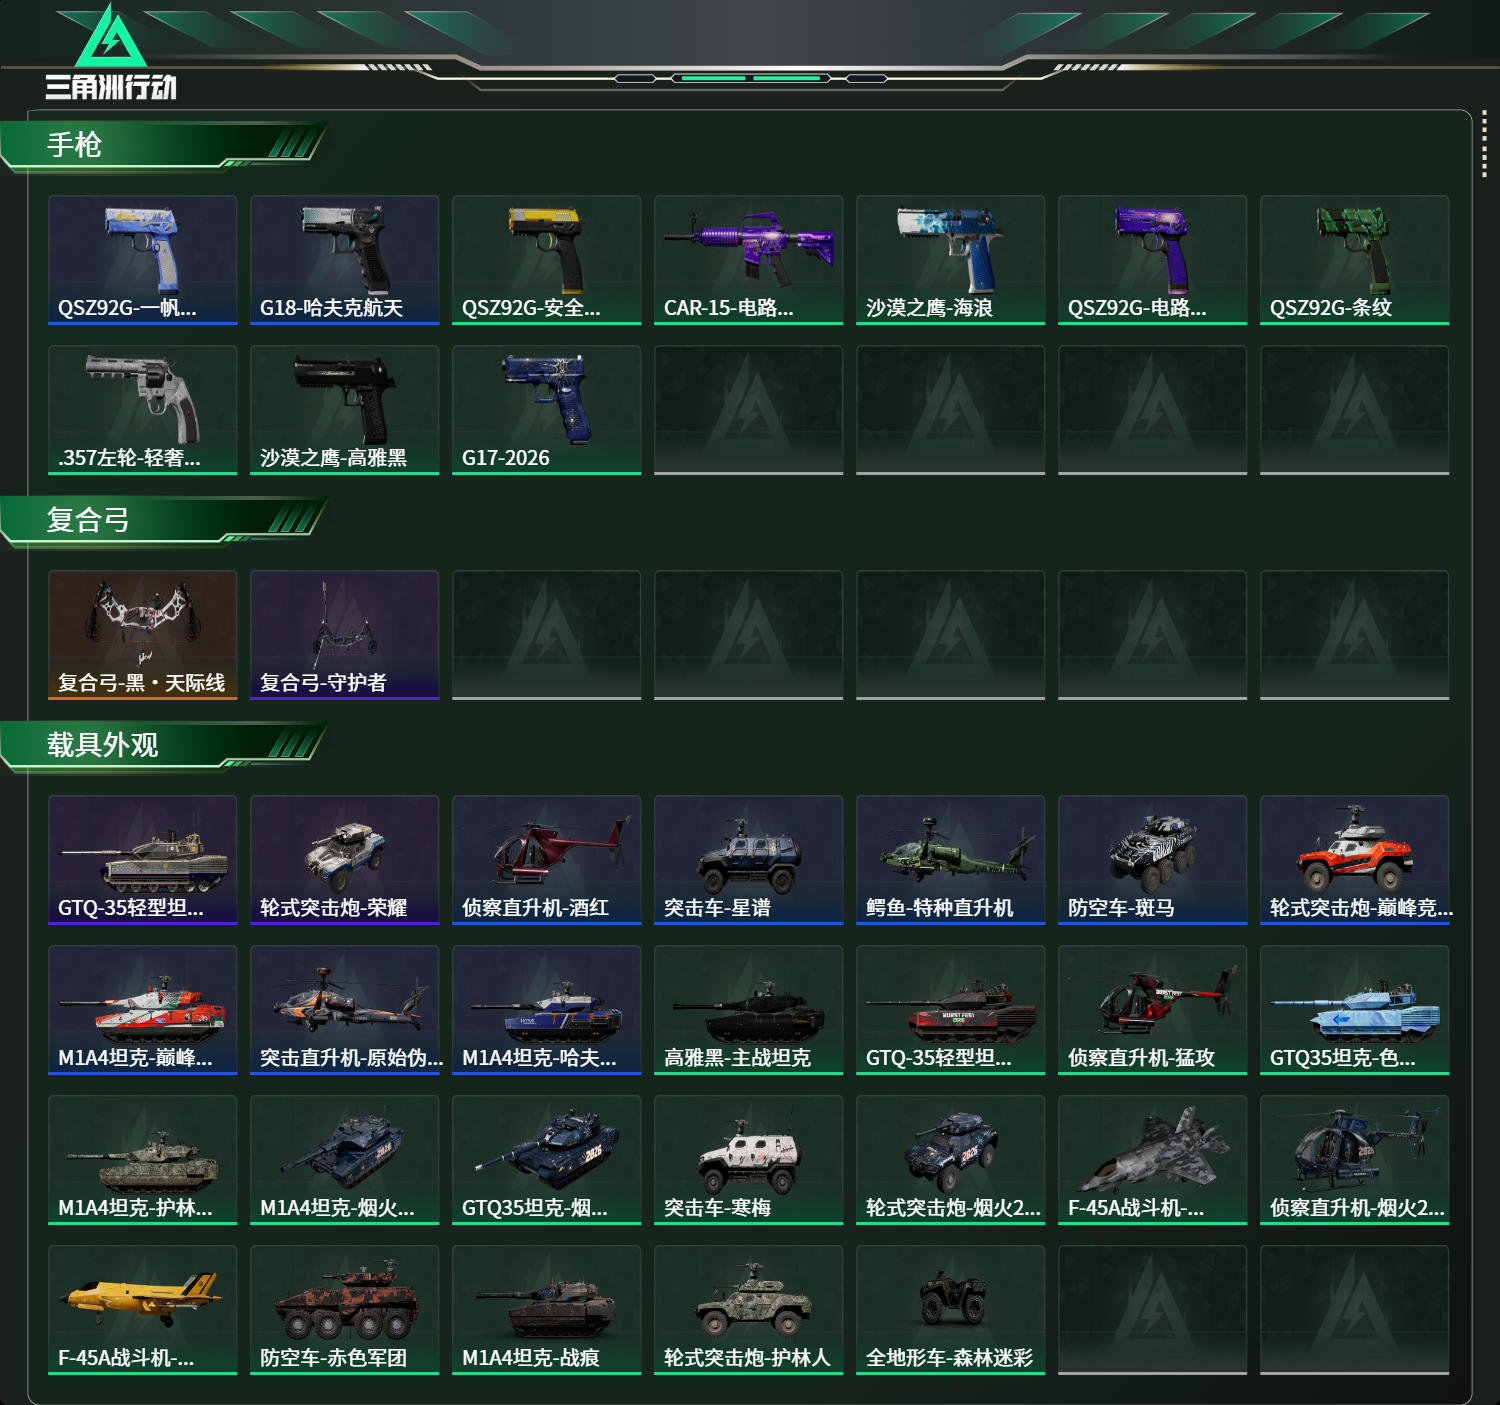Open the 高雅黑-主战坦克 skin

[748, 1010]
